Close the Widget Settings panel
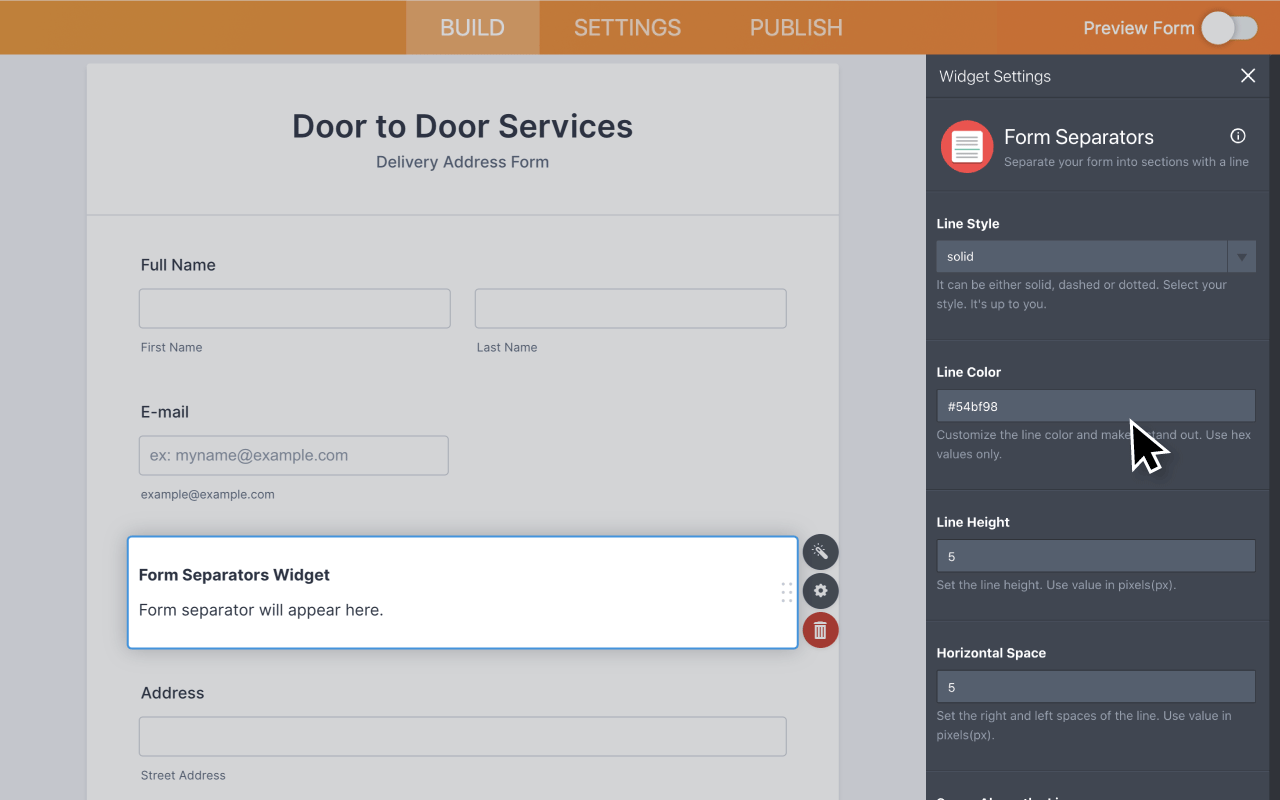Screen dimensions: 1280x800 pos(1247,75)
